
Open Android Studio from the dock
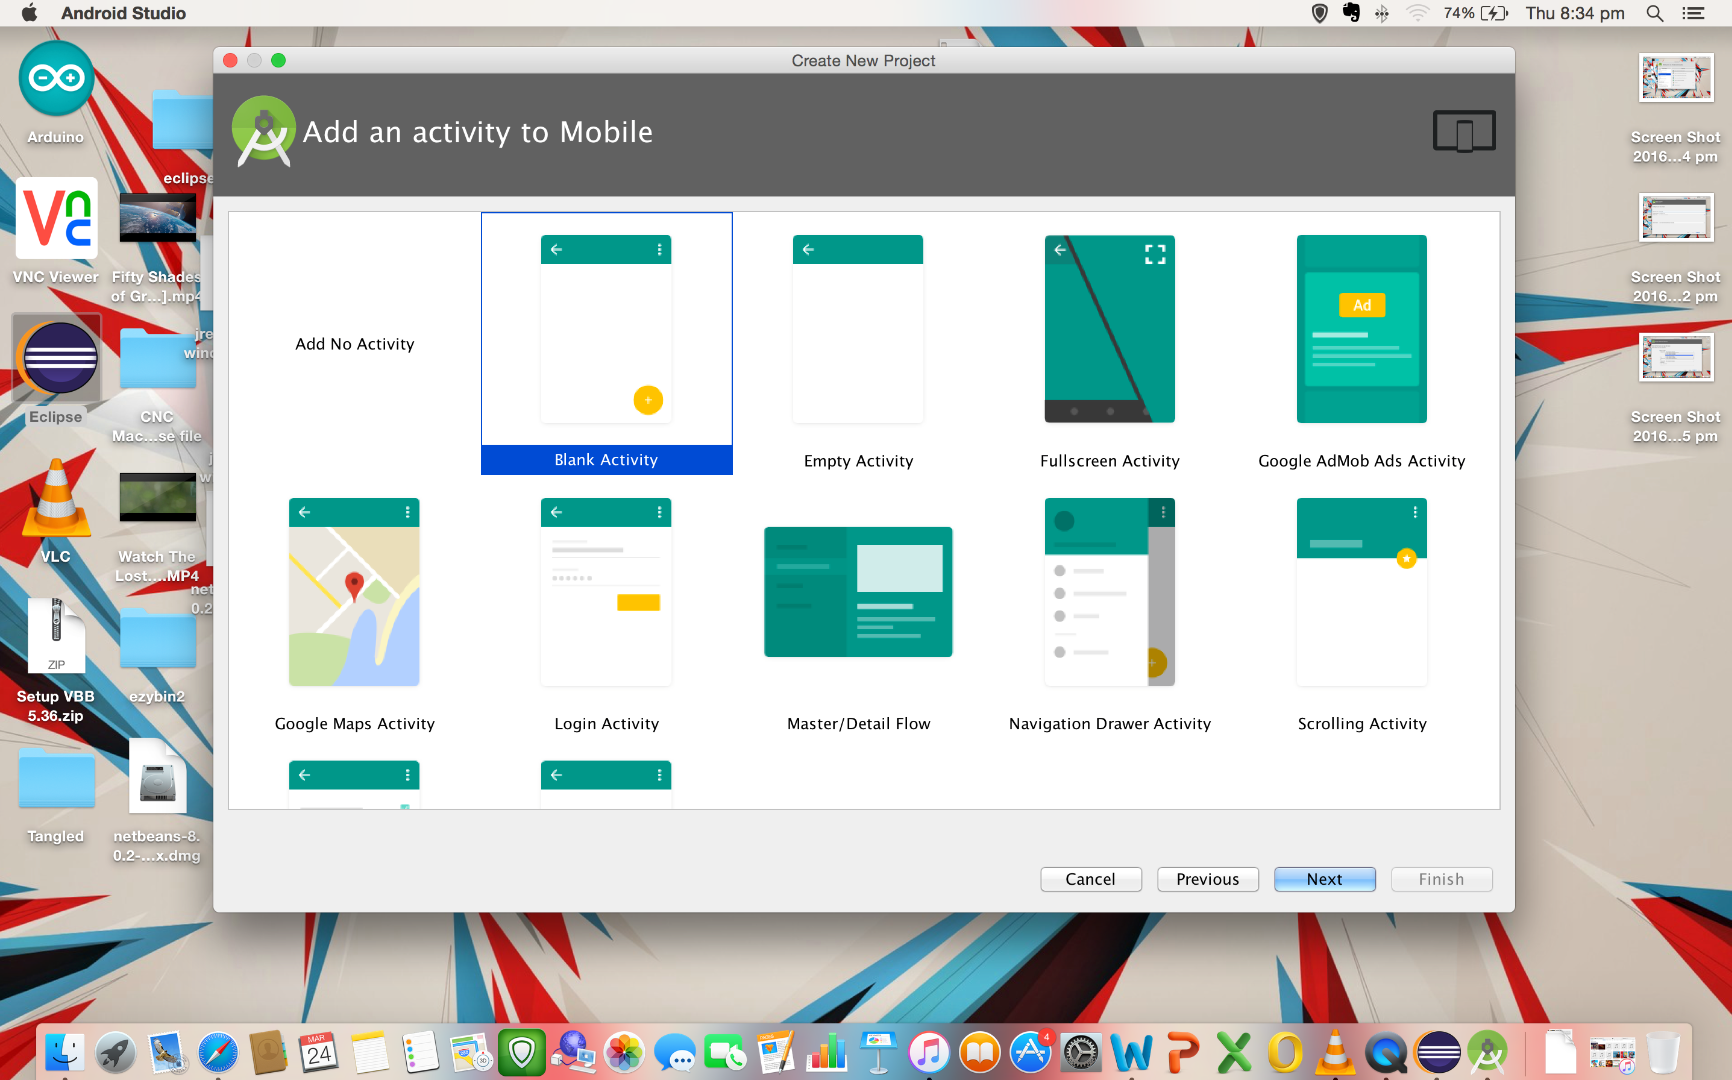pyautogui.click(x=1488, y=1052)
